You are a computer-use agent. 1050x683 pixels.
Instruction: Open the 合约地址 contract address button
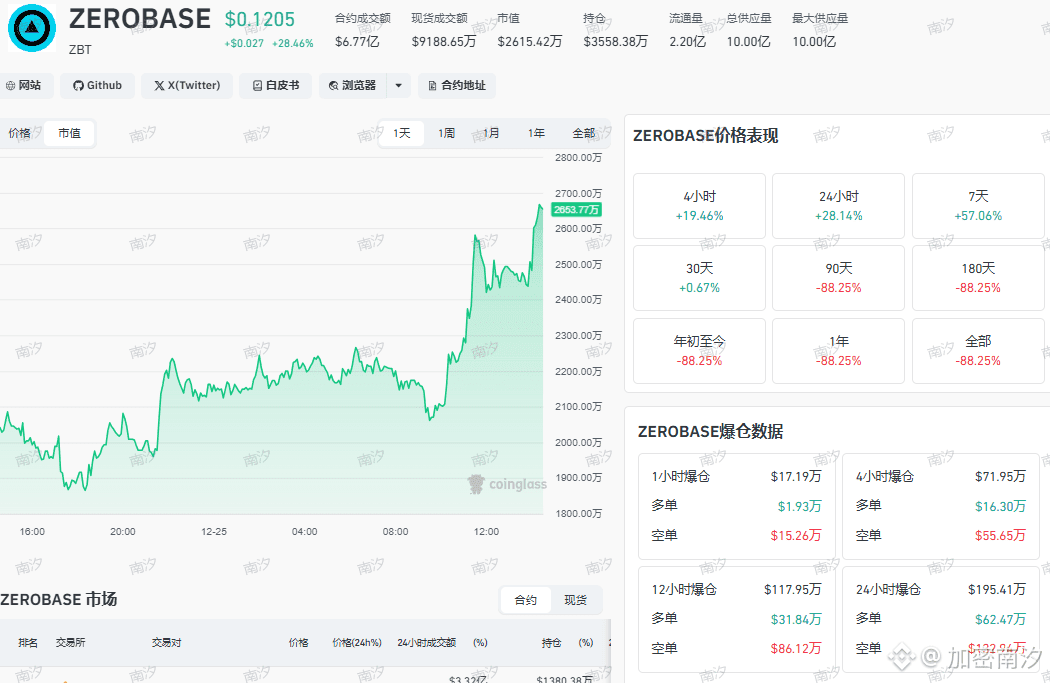457,86
